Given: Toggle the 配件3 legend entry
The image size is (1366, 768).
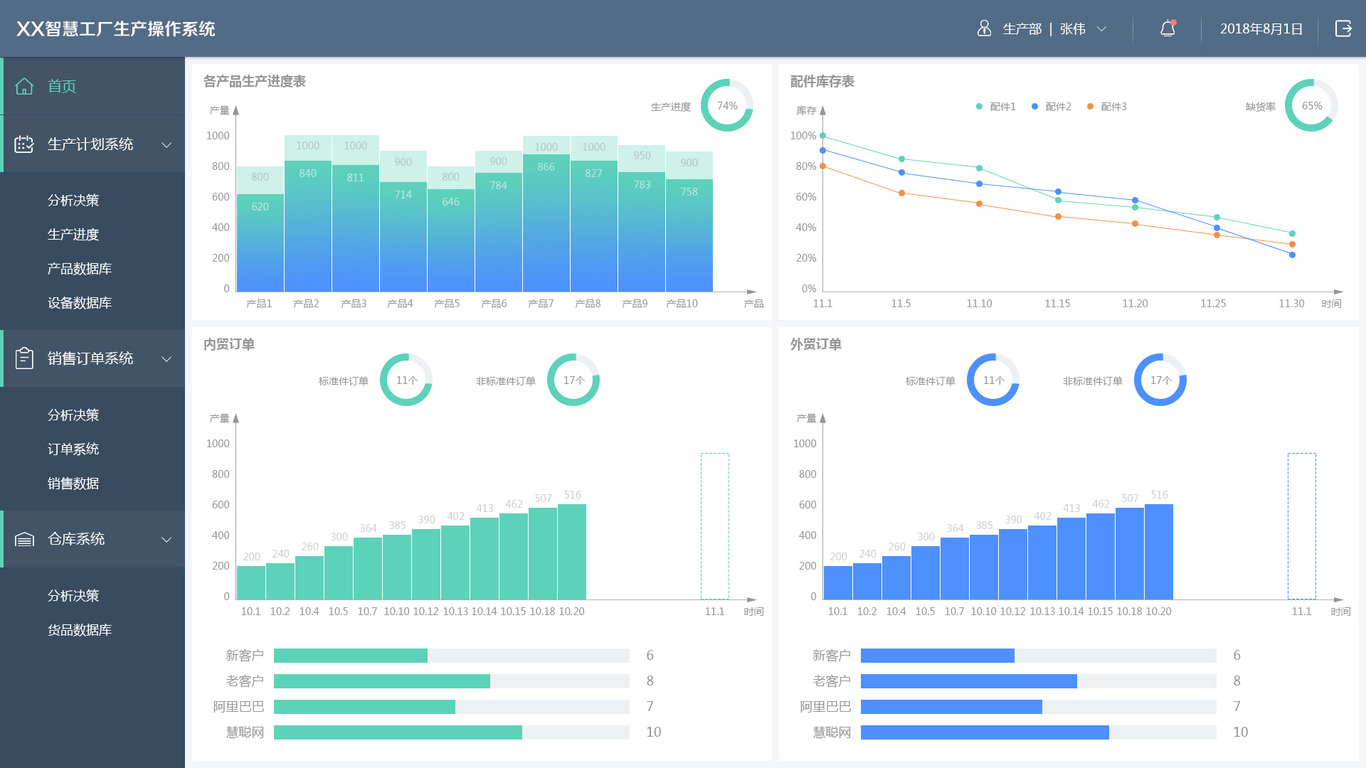Looking at the screenshot, I should coord(1106,106).
